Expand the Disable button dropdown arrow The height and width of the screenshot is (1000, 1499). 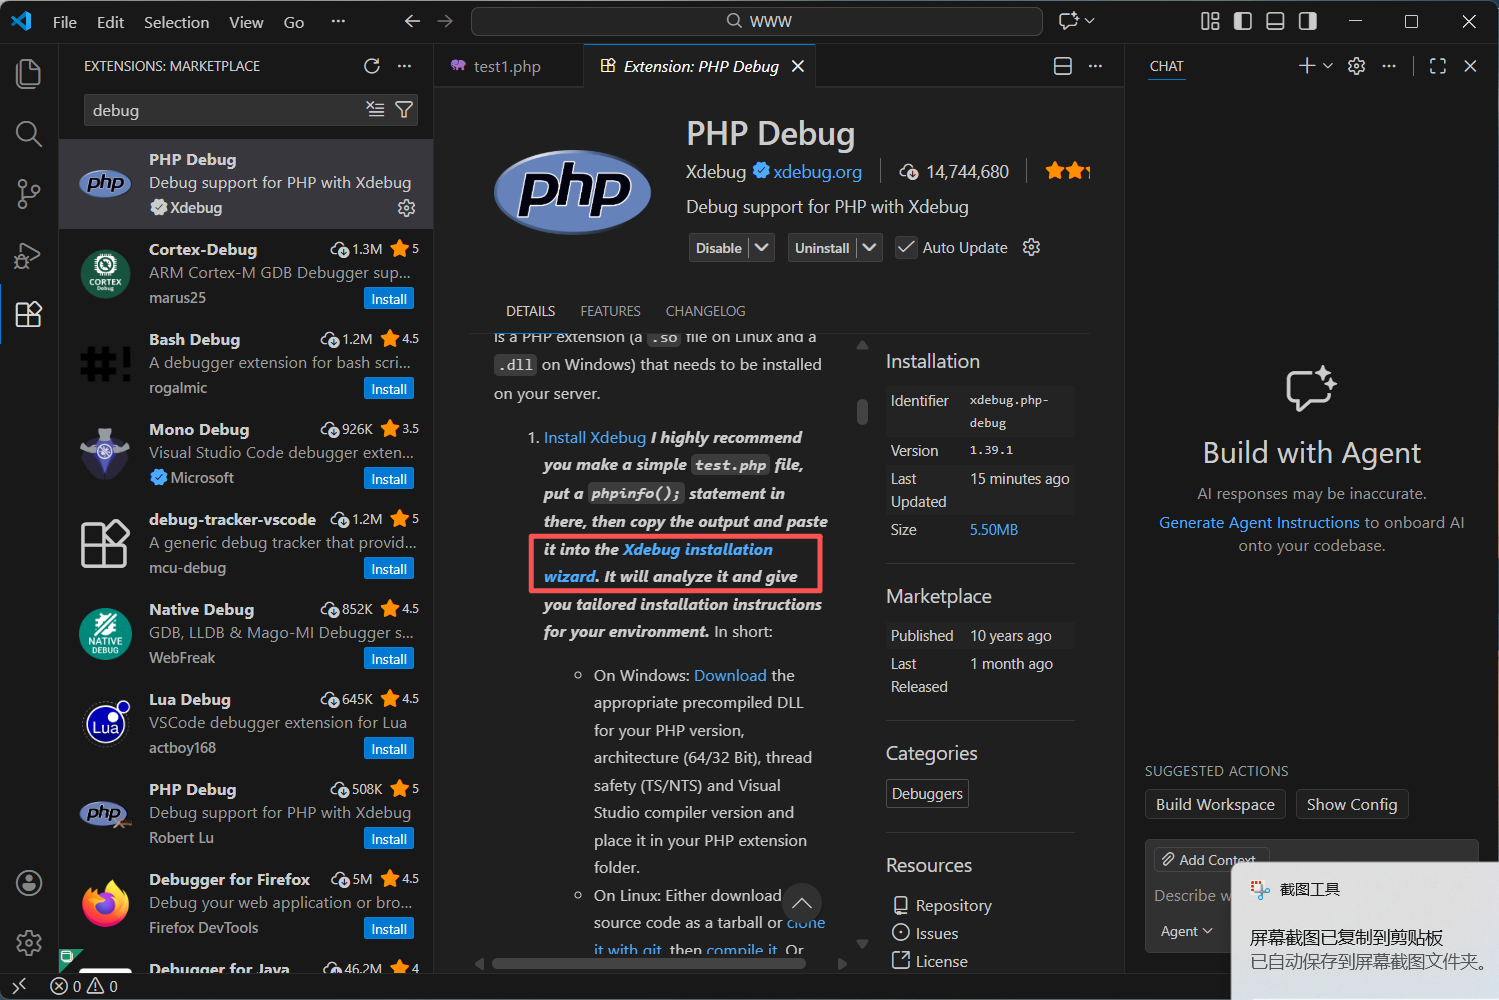pos(762,247)
